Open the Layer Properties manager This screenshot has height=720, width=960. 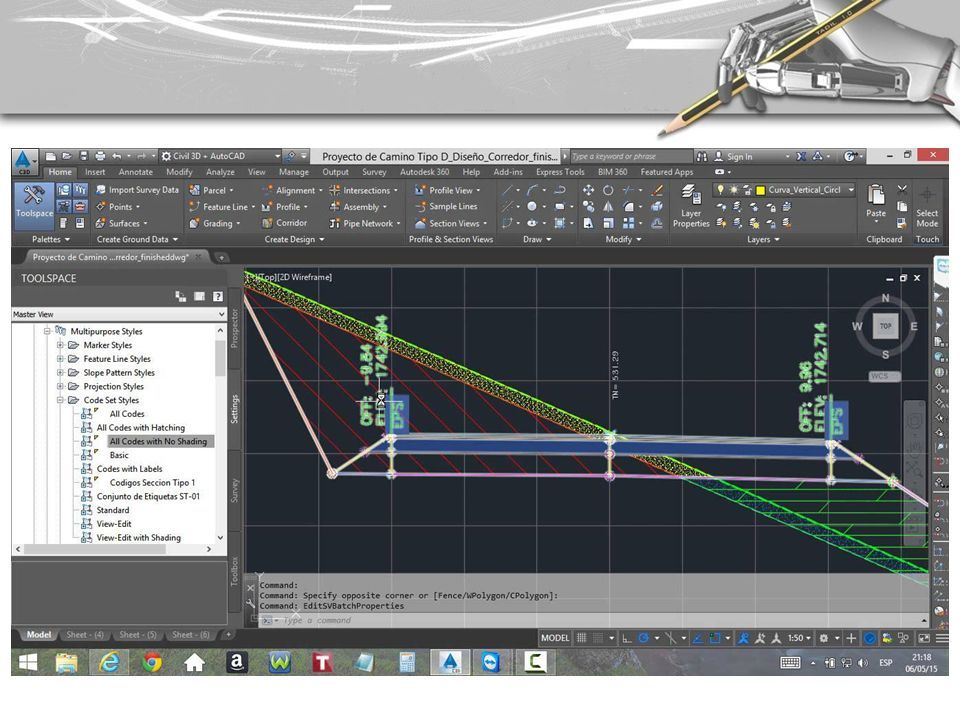691,206
